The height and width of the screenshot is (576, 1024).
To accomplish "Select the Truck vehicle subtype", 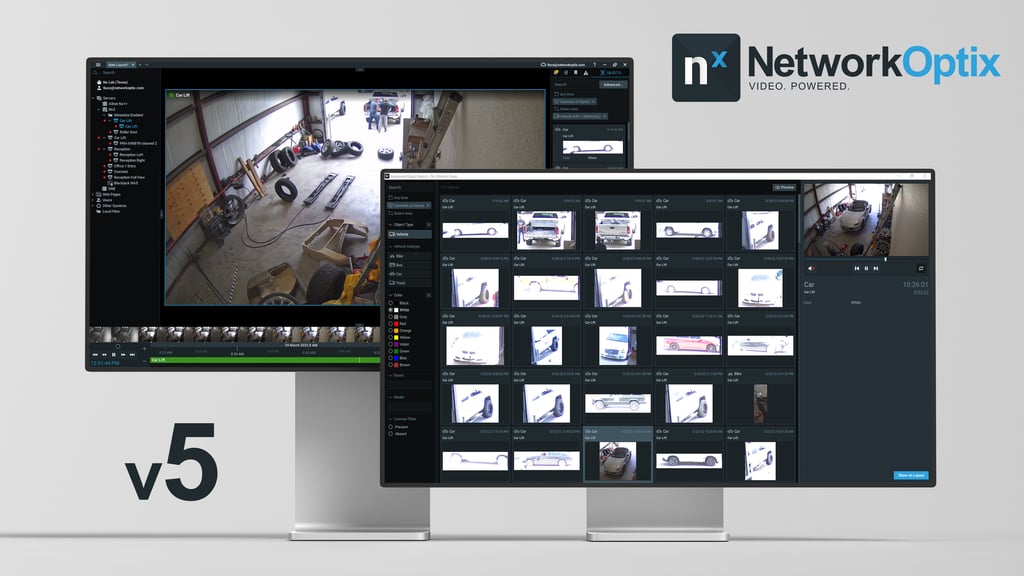I will [x=409, y=283].
